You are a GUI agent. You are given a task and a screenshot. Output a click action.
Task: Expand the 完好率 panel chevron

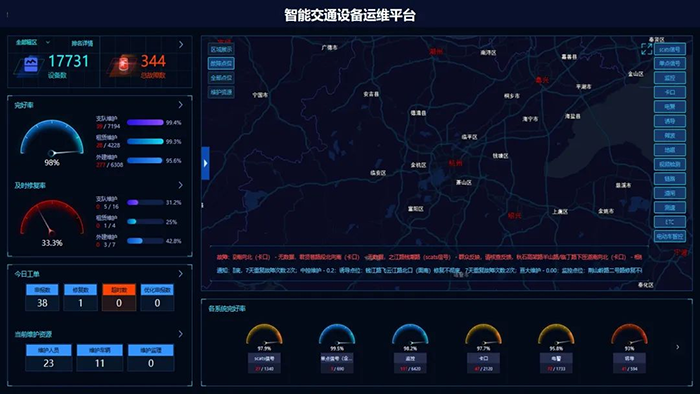click(x=180, y=105)
